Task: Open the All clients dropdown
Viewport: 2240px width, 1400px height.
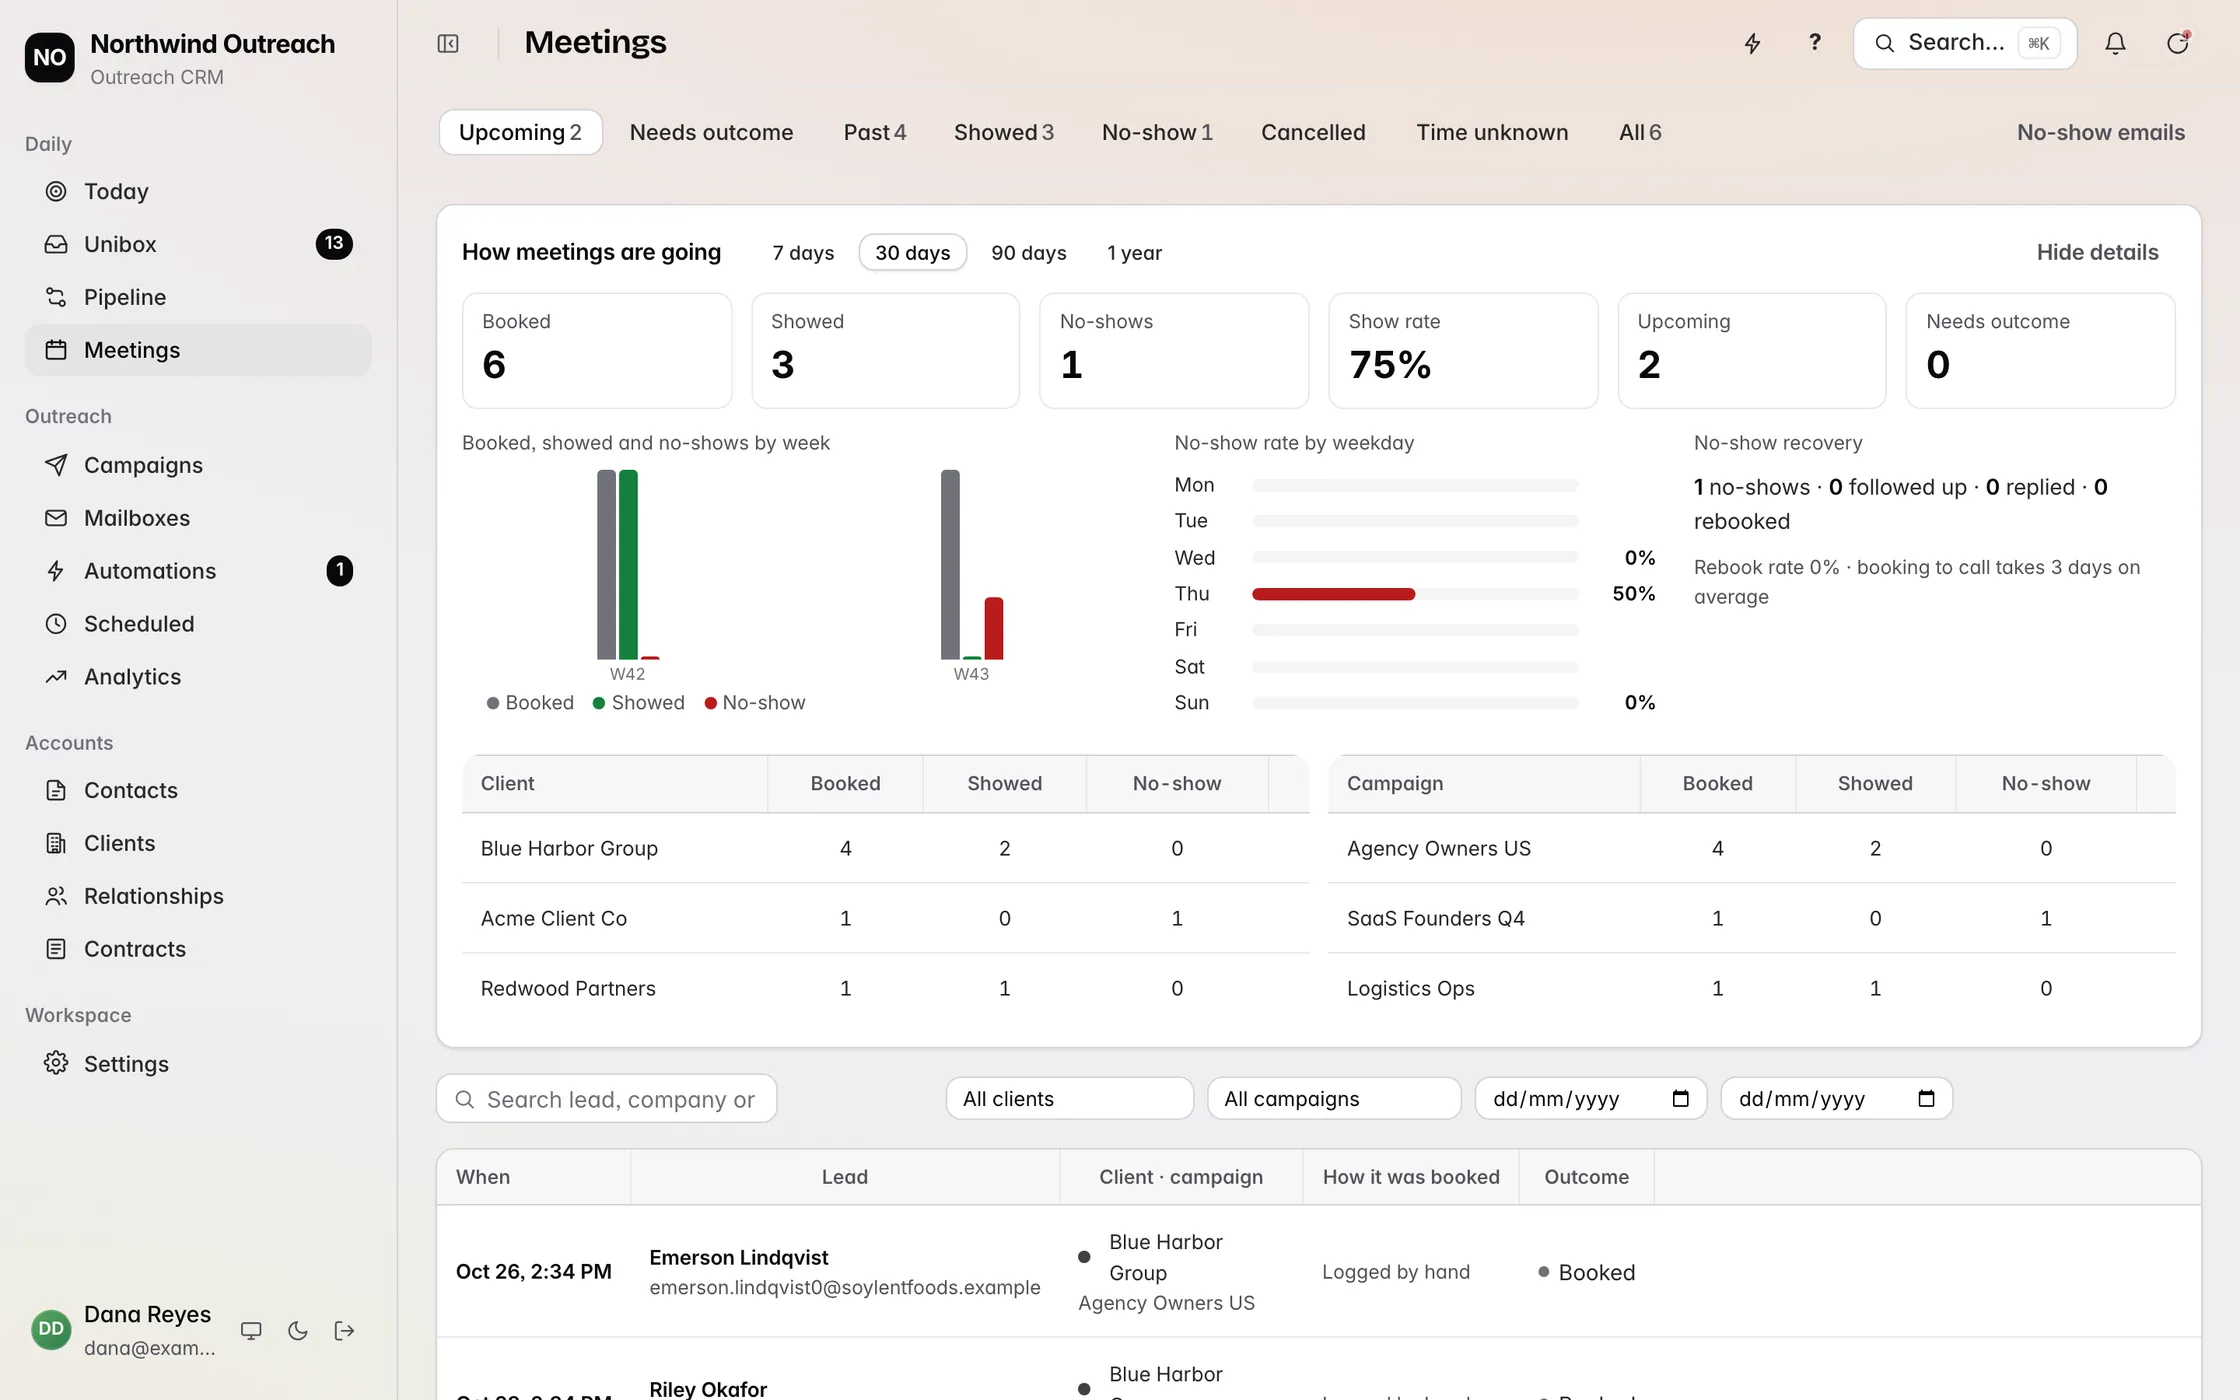Action: [1069, 1099]
